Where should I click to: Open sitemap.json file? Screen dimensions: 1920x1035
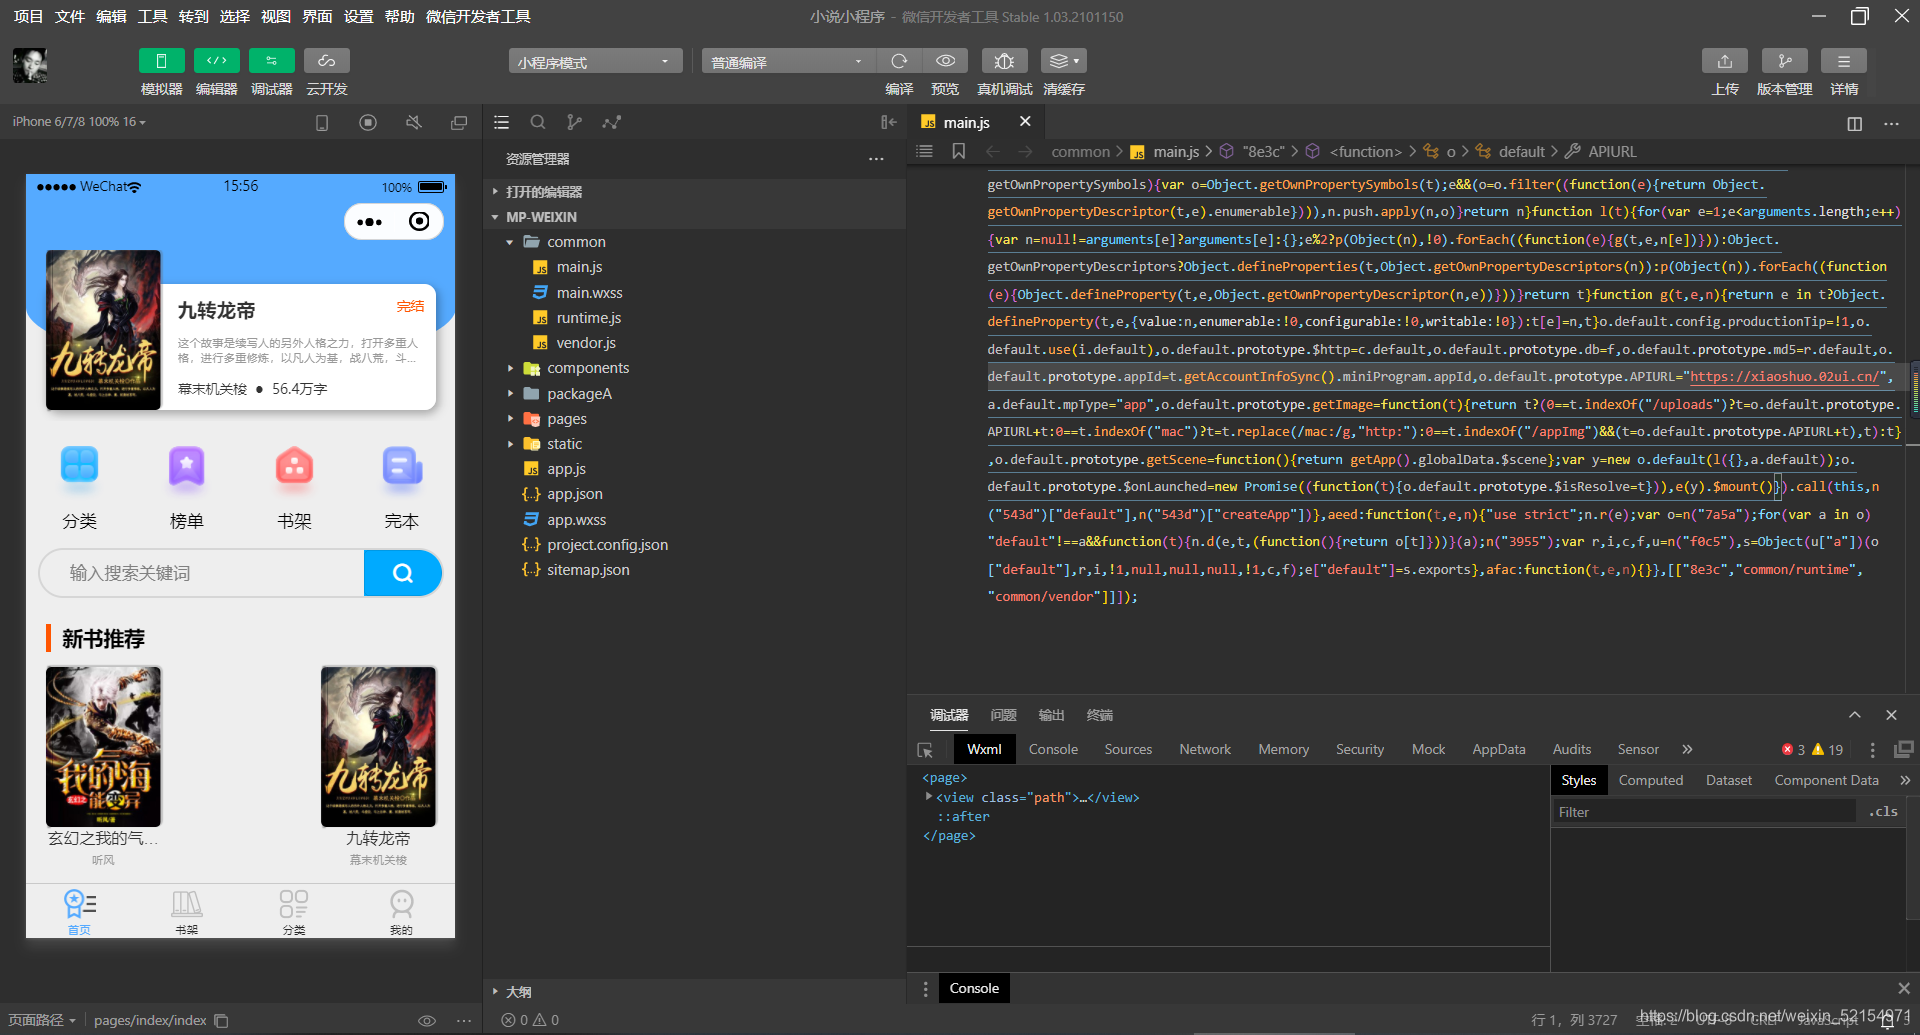588,570
